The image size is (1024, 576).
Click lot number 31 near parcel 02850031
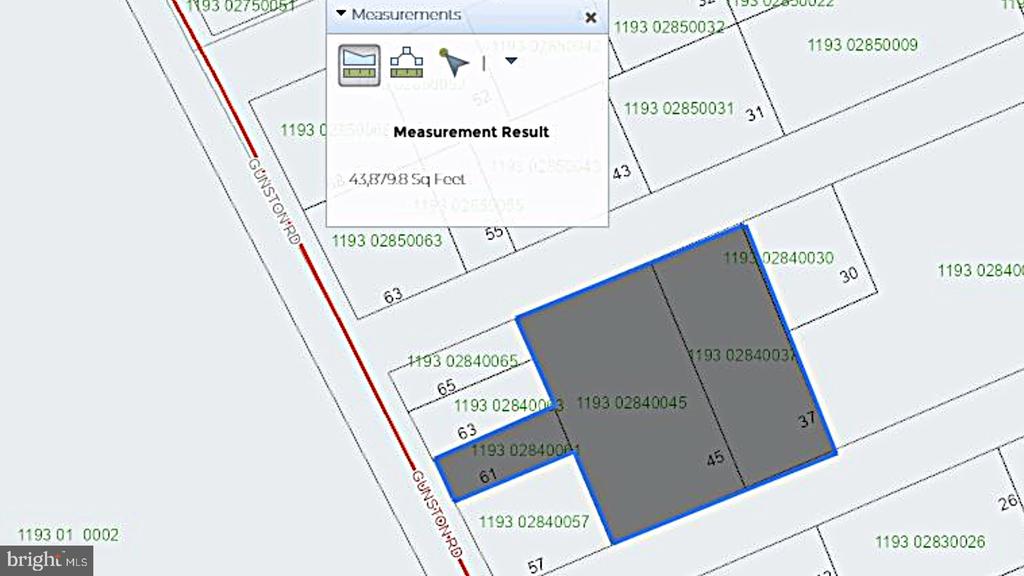(x=754, y=114)
